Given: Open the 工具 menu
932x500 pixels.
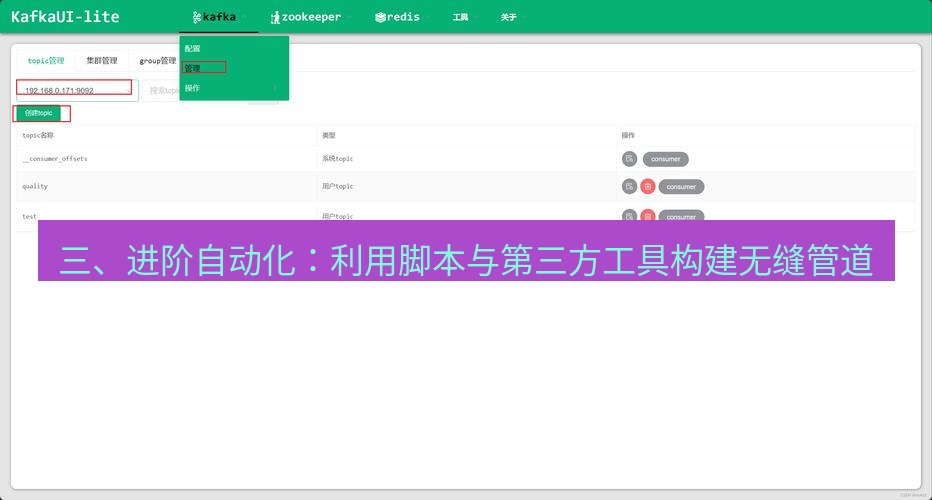Looking at the screenshot, I should click(460, 17).
